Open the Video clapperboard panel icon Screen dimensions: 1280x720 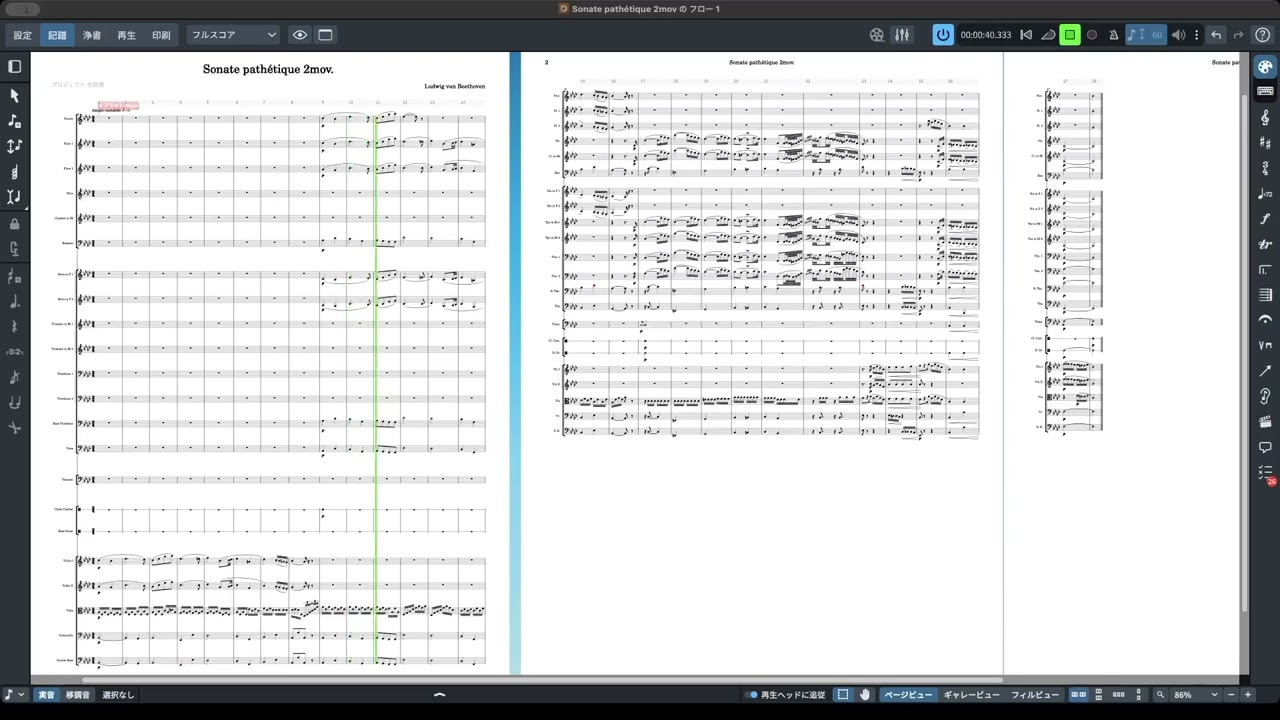1265,421
